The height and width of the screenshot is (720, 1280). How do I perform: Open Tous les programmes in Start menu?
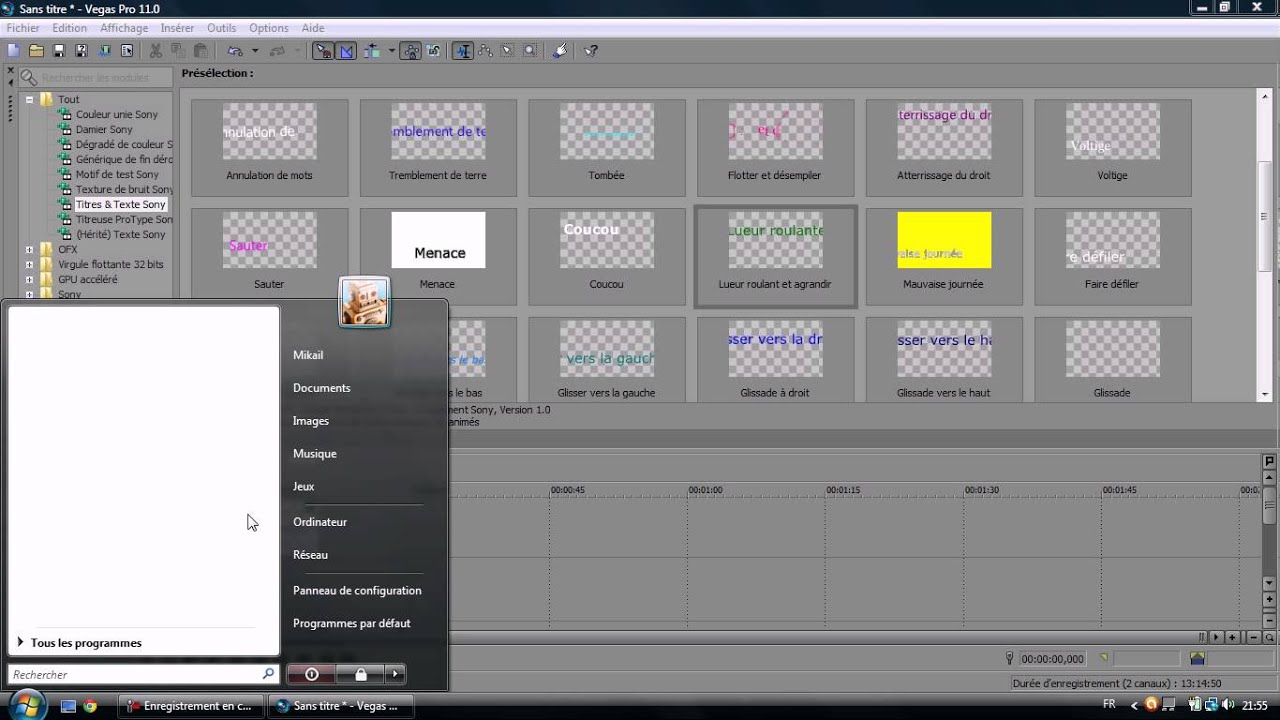pyautogui.click(x=86, y=643)
